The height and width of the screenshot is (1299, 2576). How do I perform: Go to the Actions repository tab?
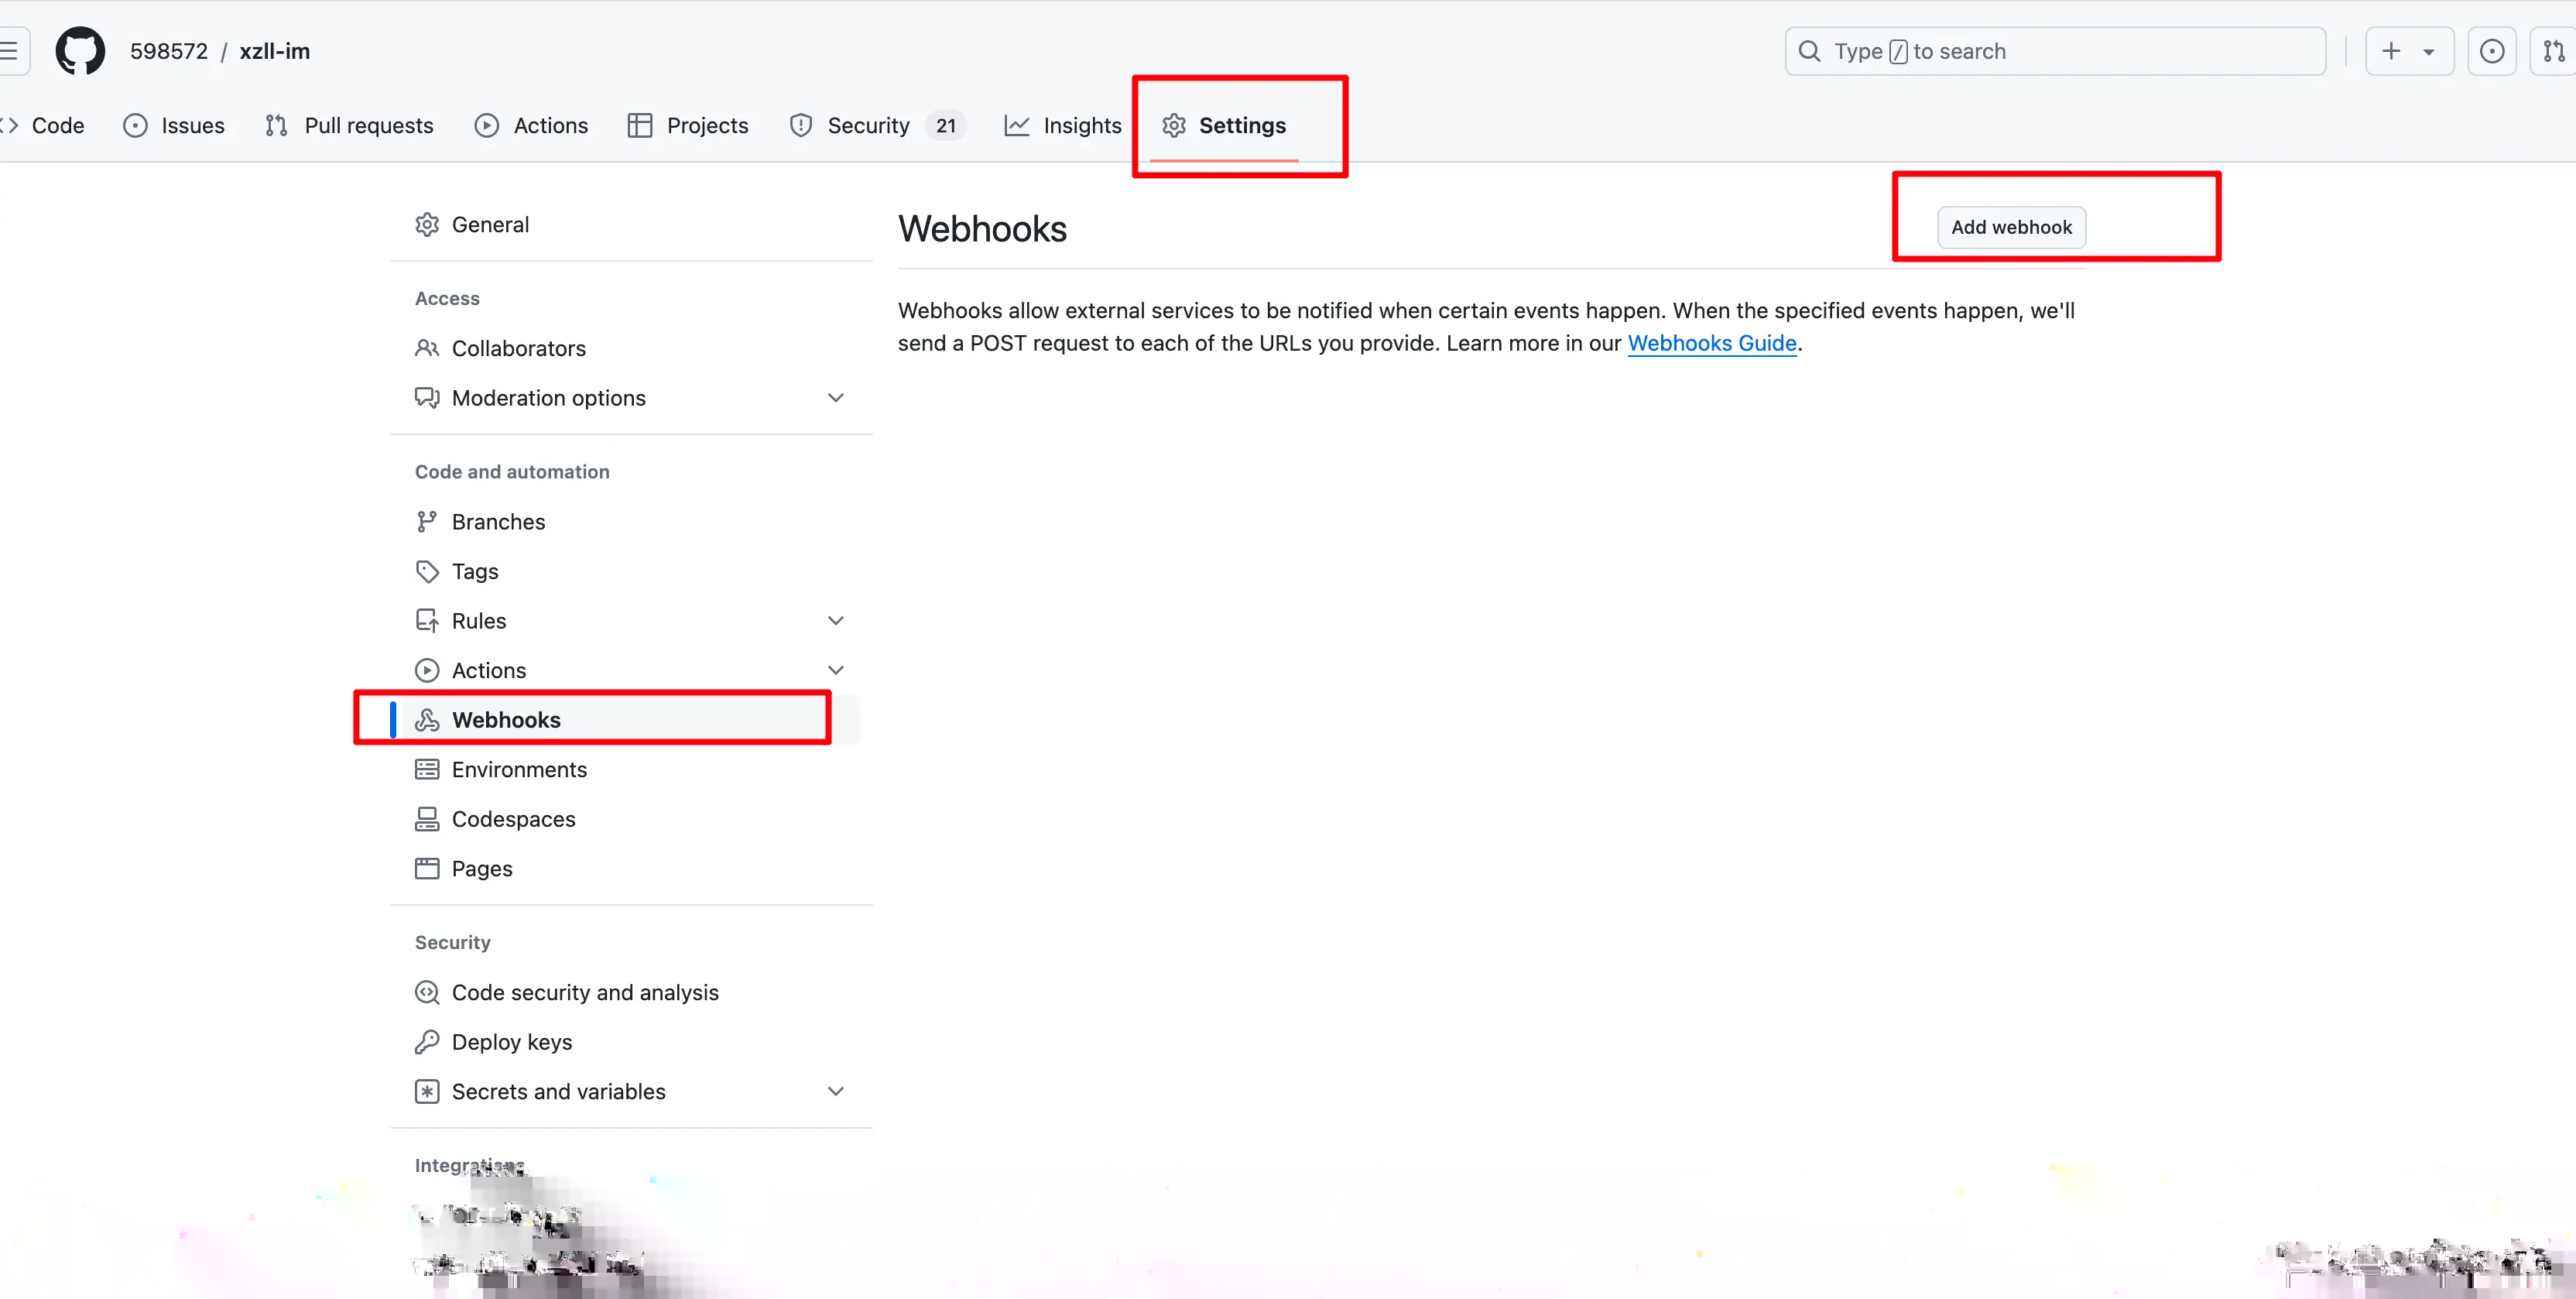(x=531, y=125)
